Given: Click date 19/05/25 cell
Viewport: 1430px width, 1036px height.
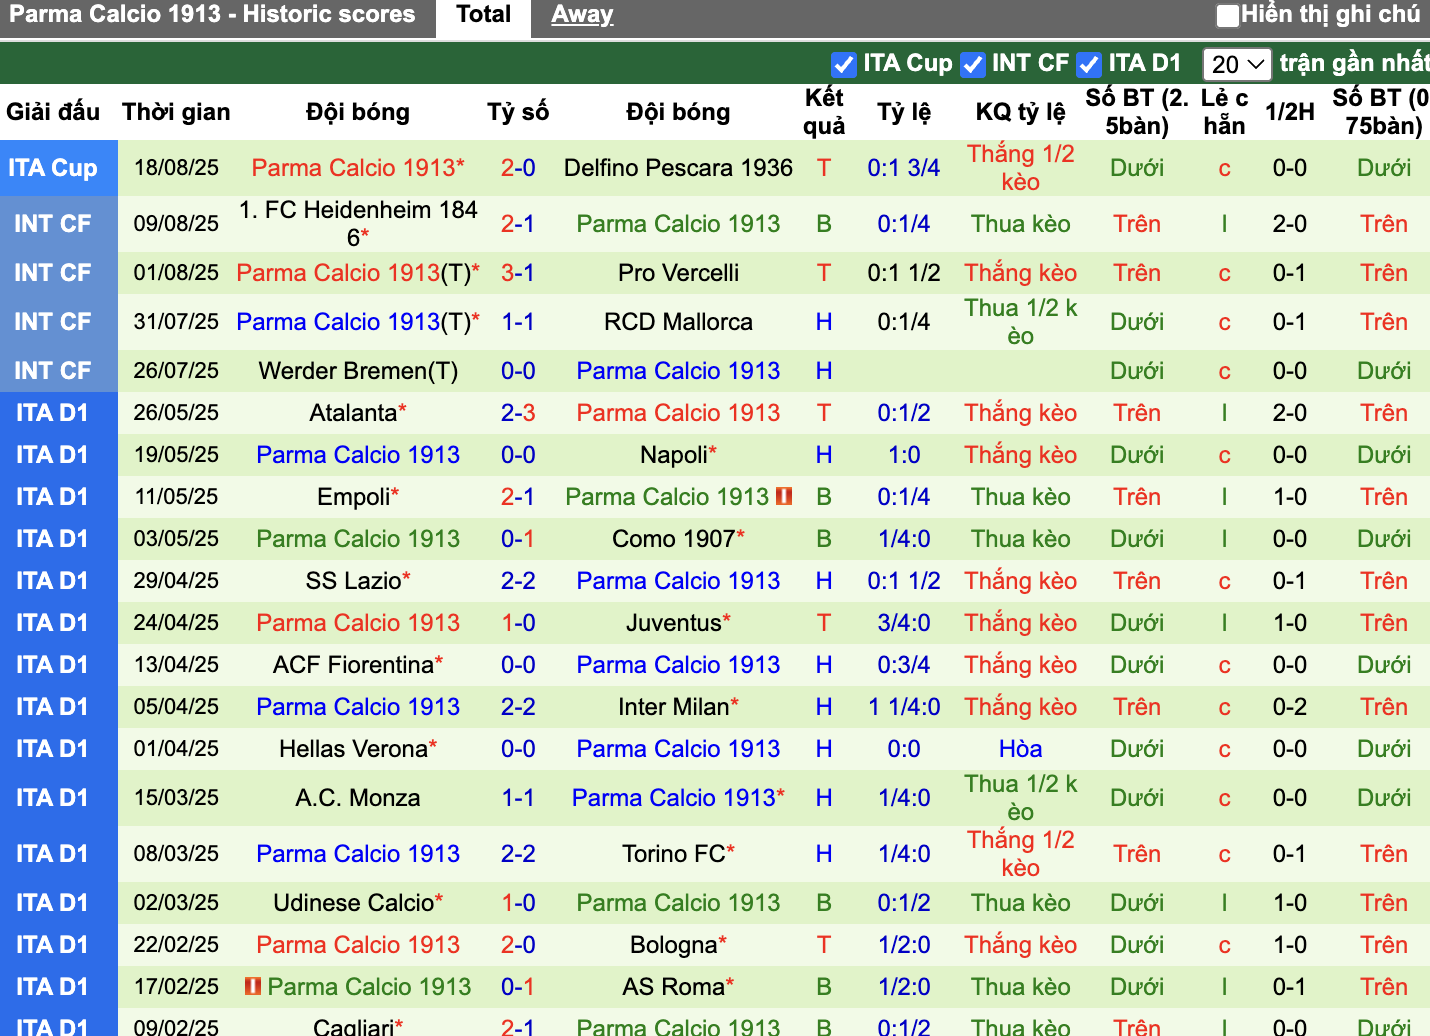Looking at the screenshot, I should [176, 455].
